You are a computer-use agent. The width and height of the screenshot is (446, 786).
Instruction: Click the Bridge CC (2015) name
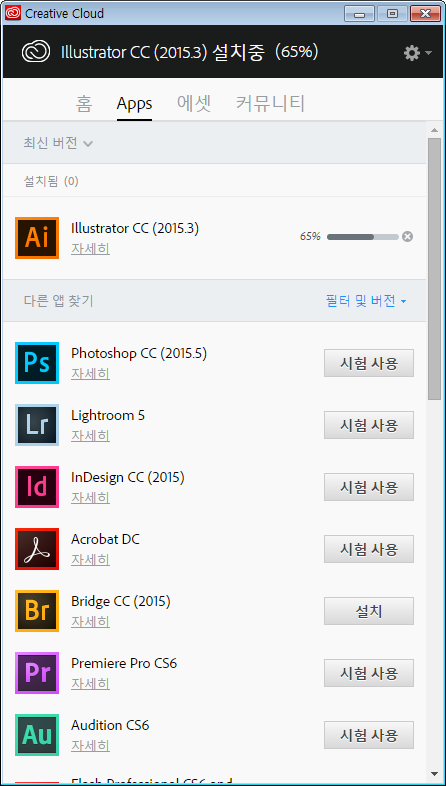(x=121, y=602)
